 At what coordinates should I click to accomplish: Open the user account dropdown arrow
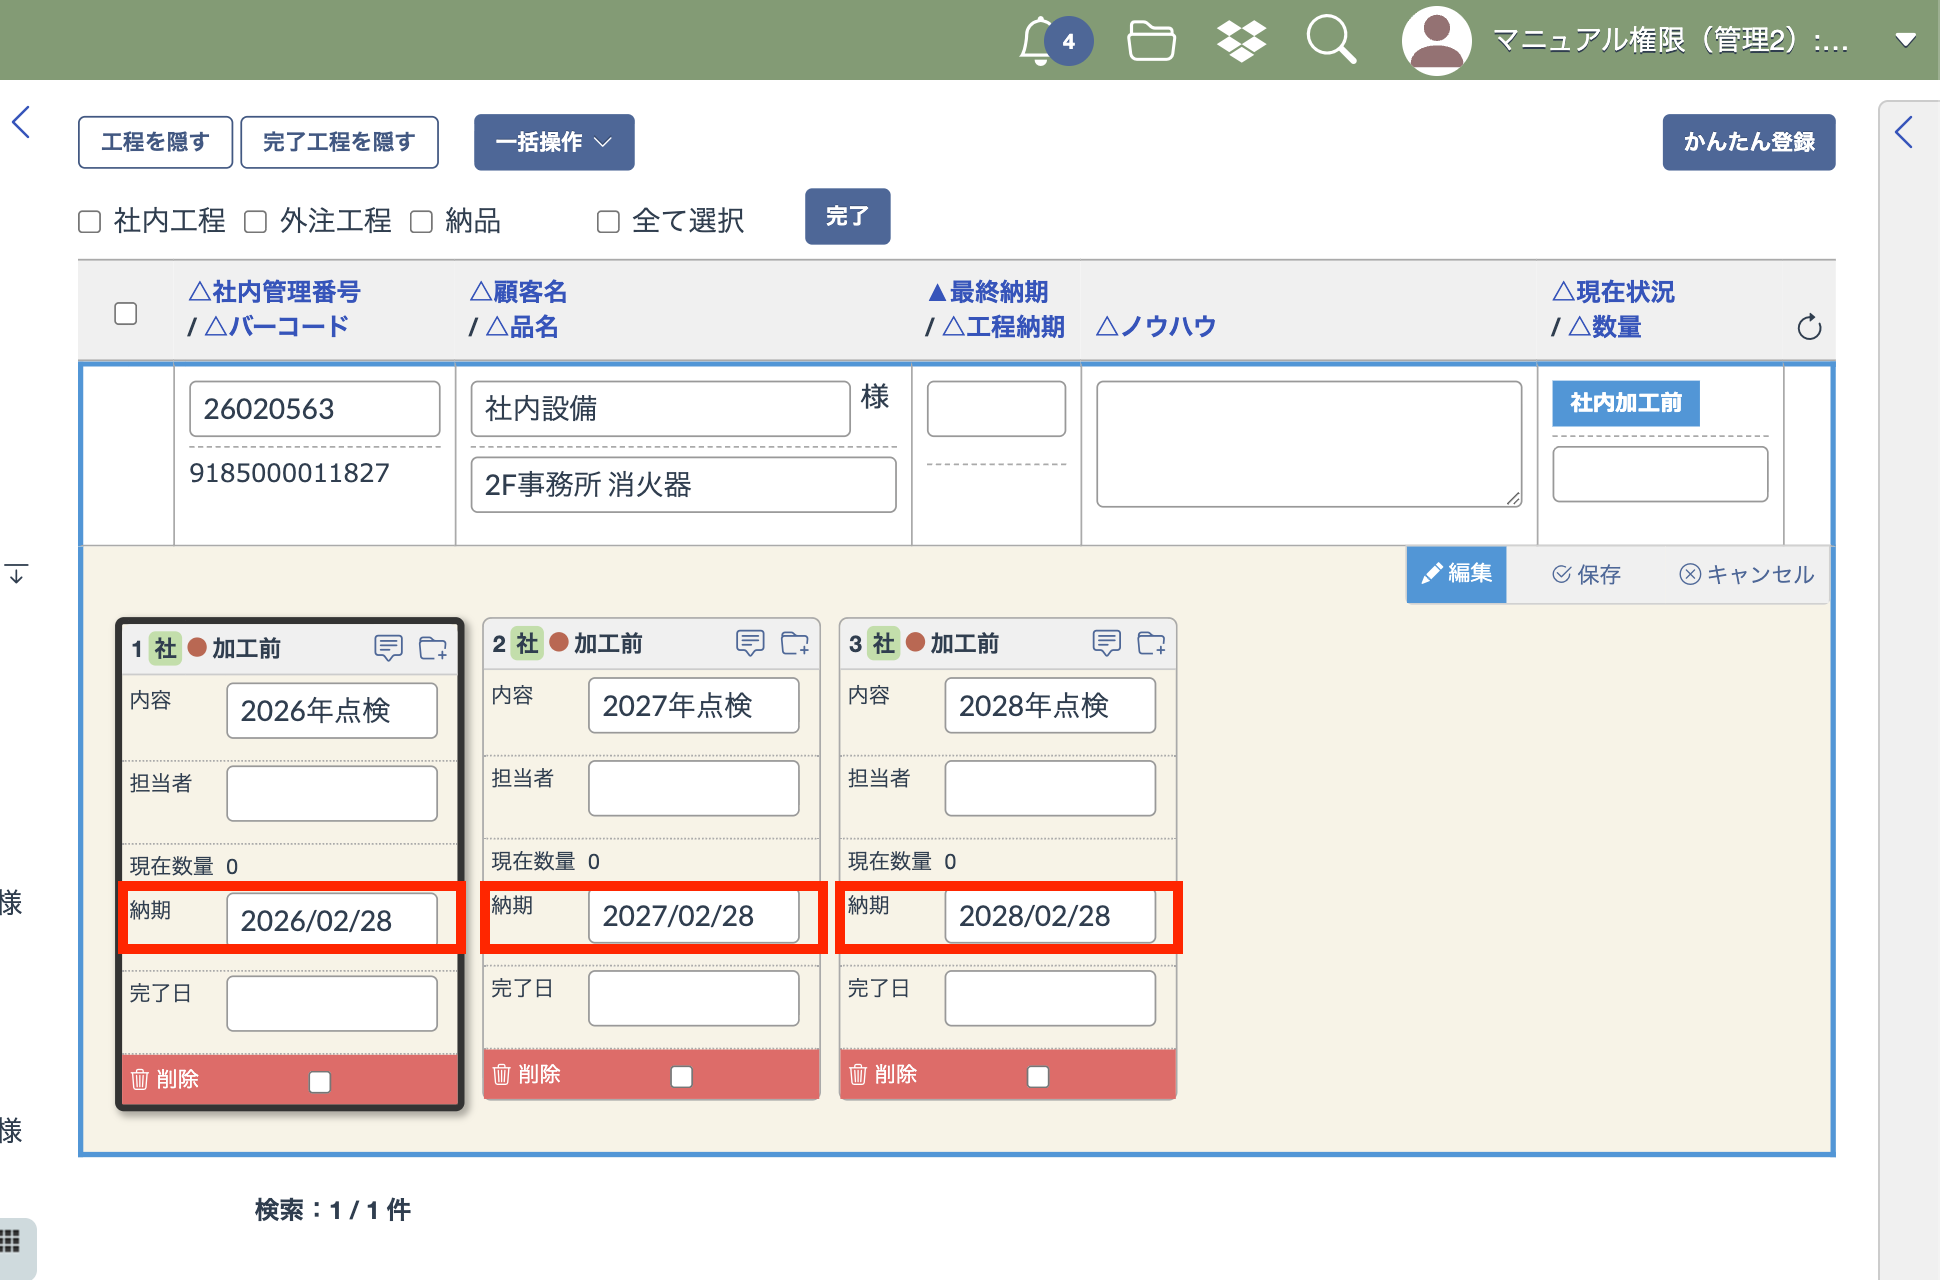pyautogui.click(x=1905, y=41)
